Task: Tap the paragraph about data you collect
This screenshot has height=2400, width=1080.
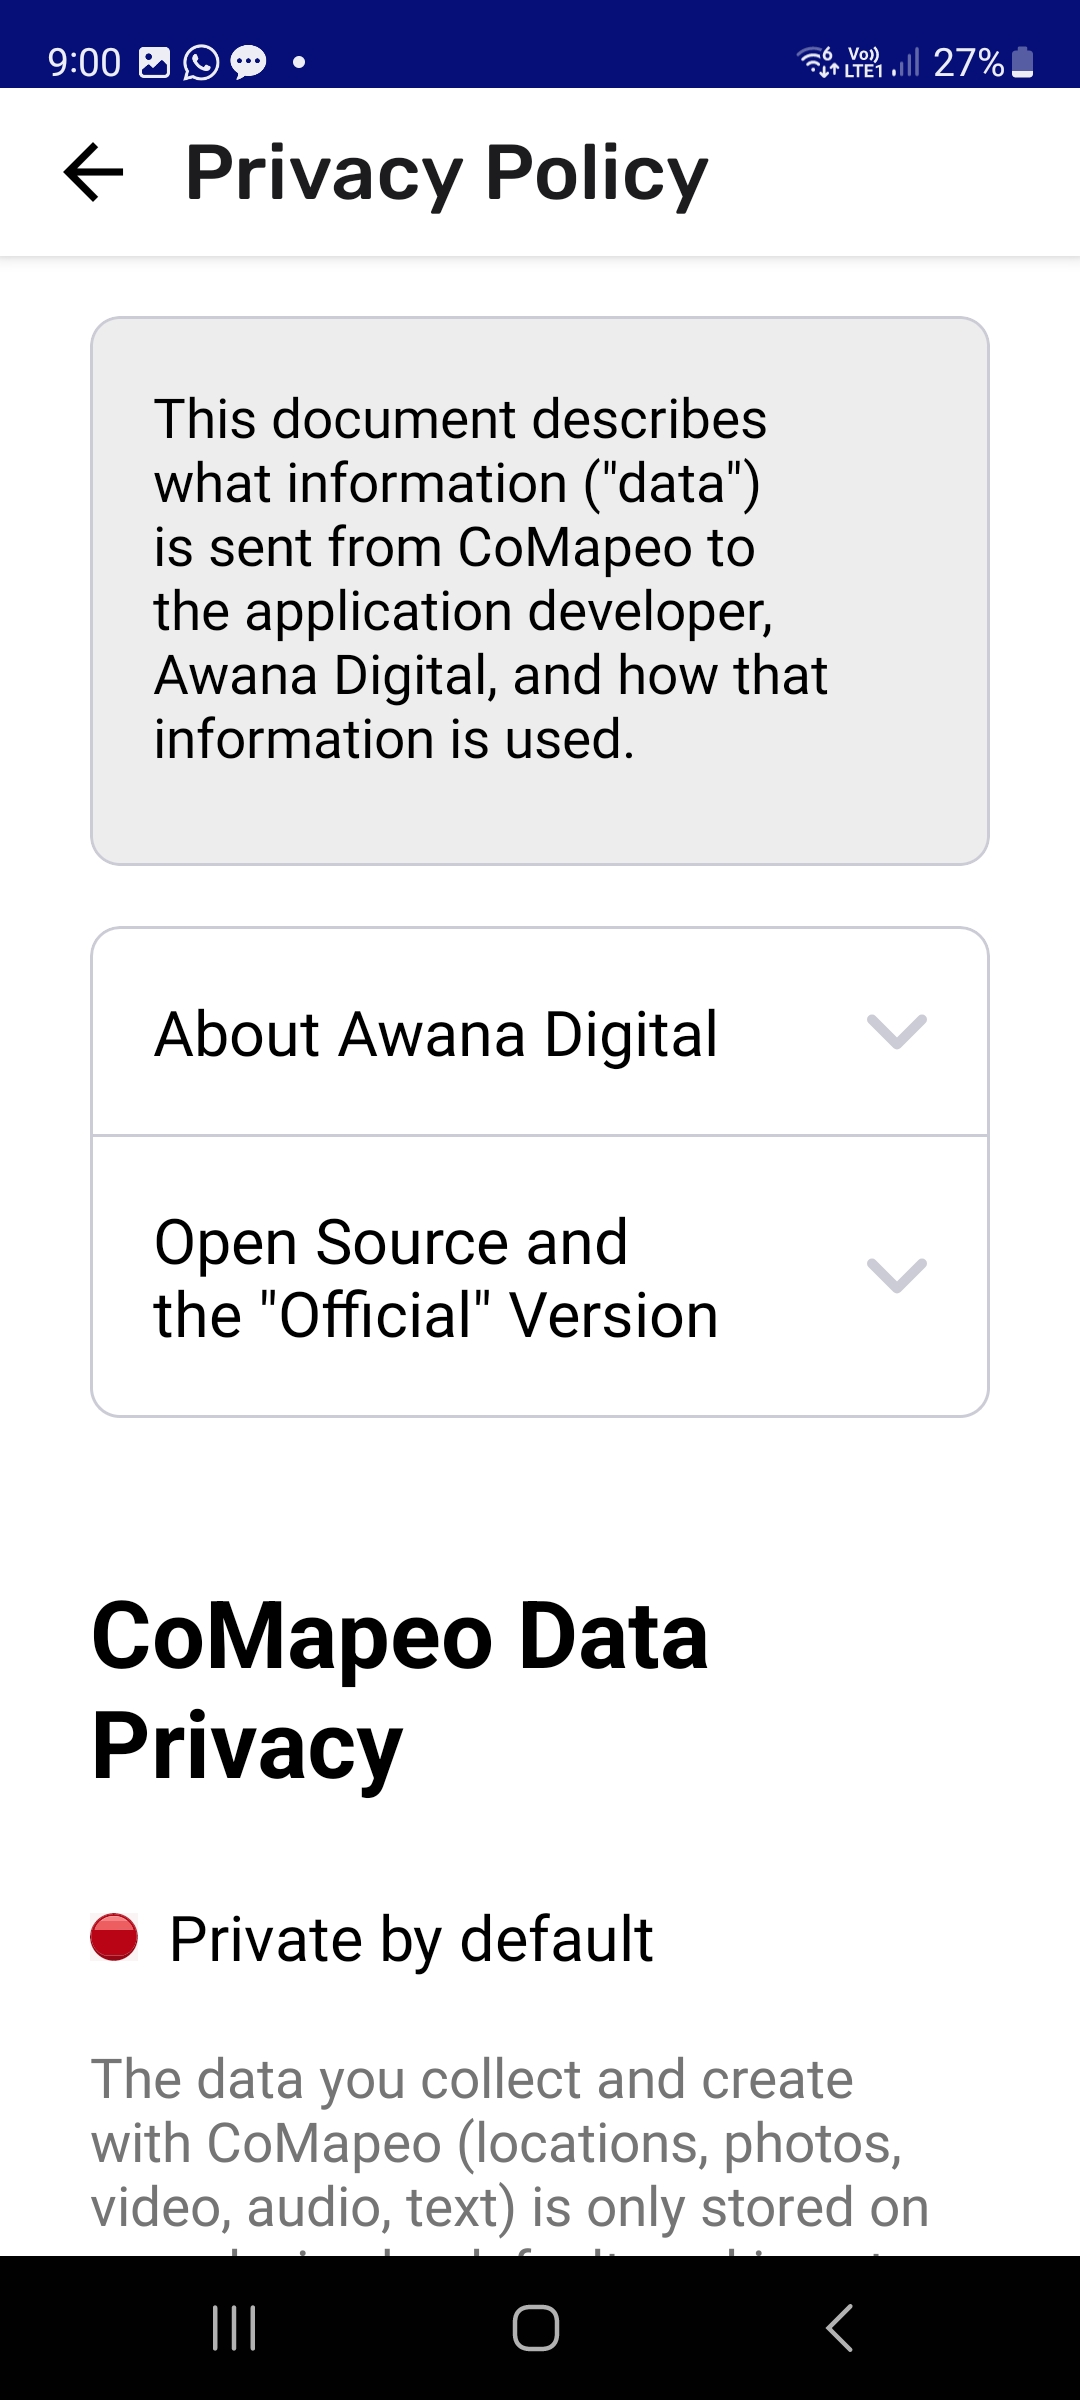Action: point(510,2143)
